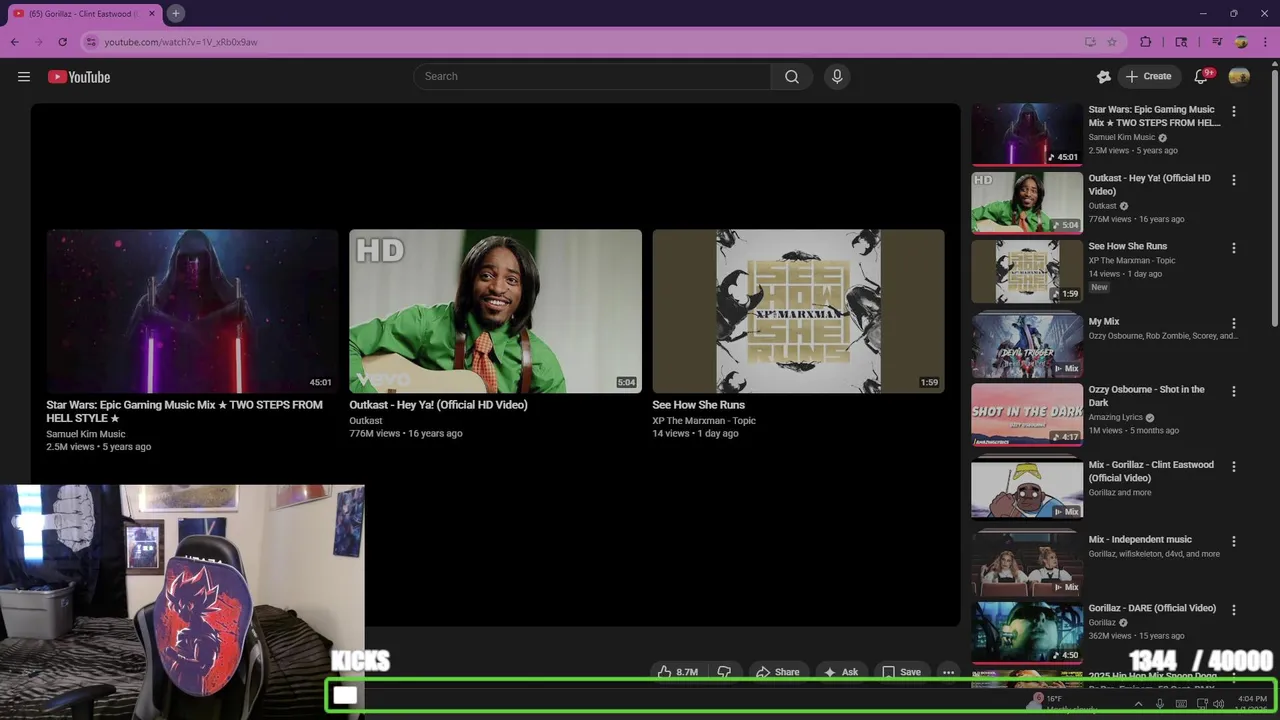Play Outkast Hey Ya endscreen thumbnail
The width and height of the screenshot is (1280, 720).
pos(495,311)
